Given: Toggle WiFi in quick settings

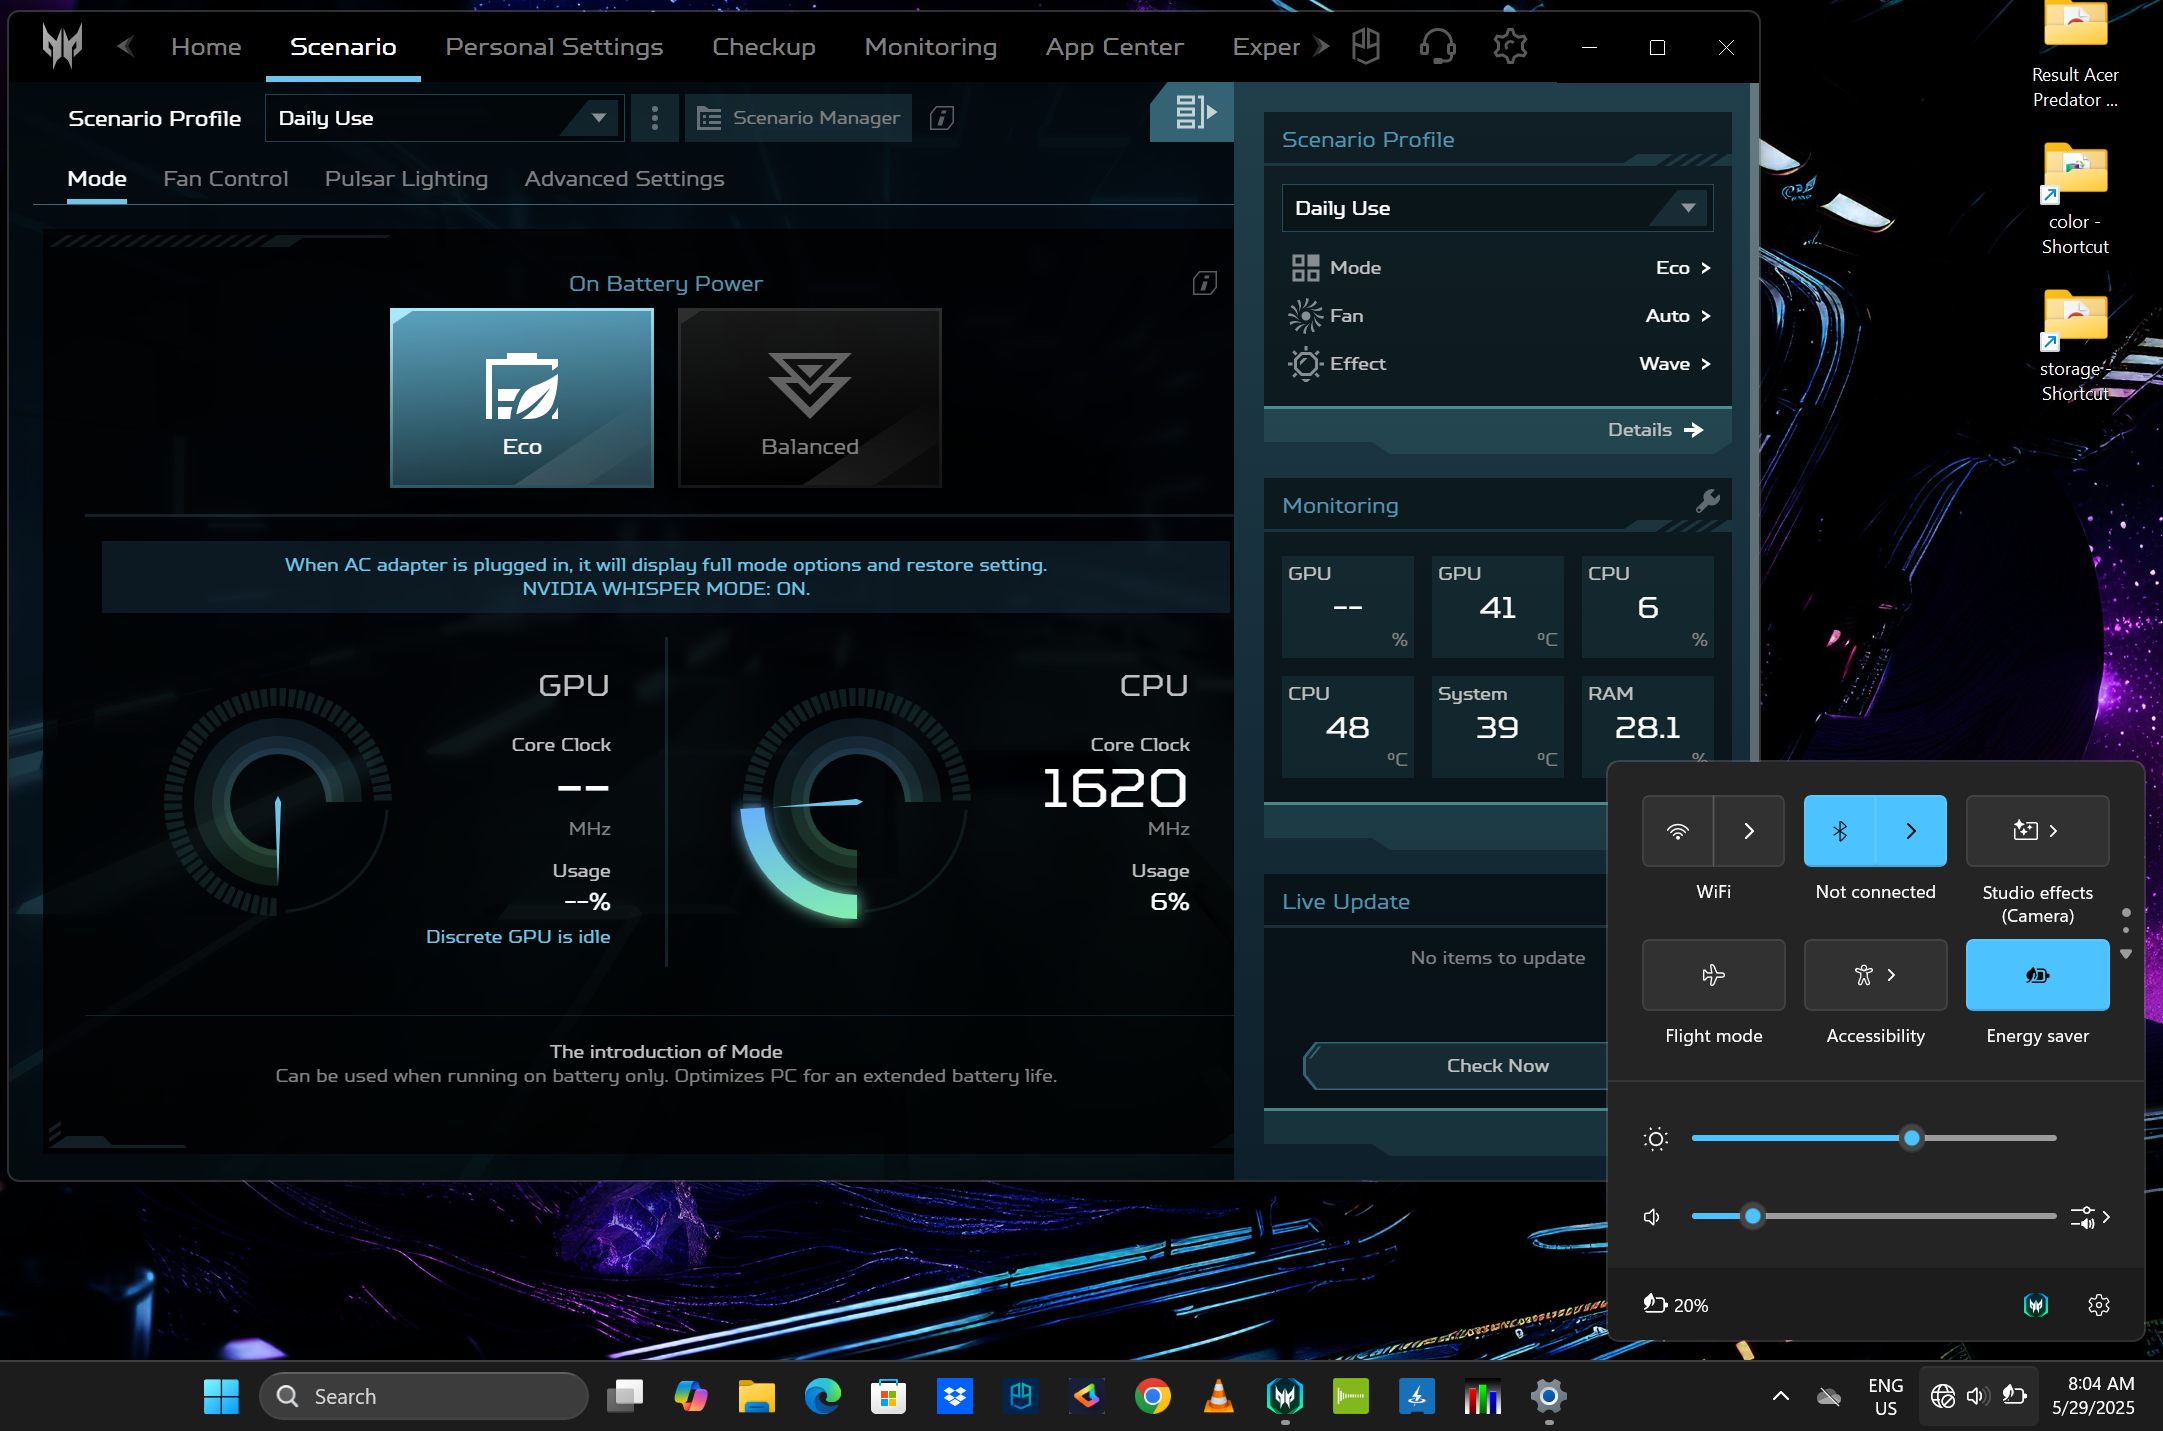Looking at the screenshot, I should tap(1678, 831).
